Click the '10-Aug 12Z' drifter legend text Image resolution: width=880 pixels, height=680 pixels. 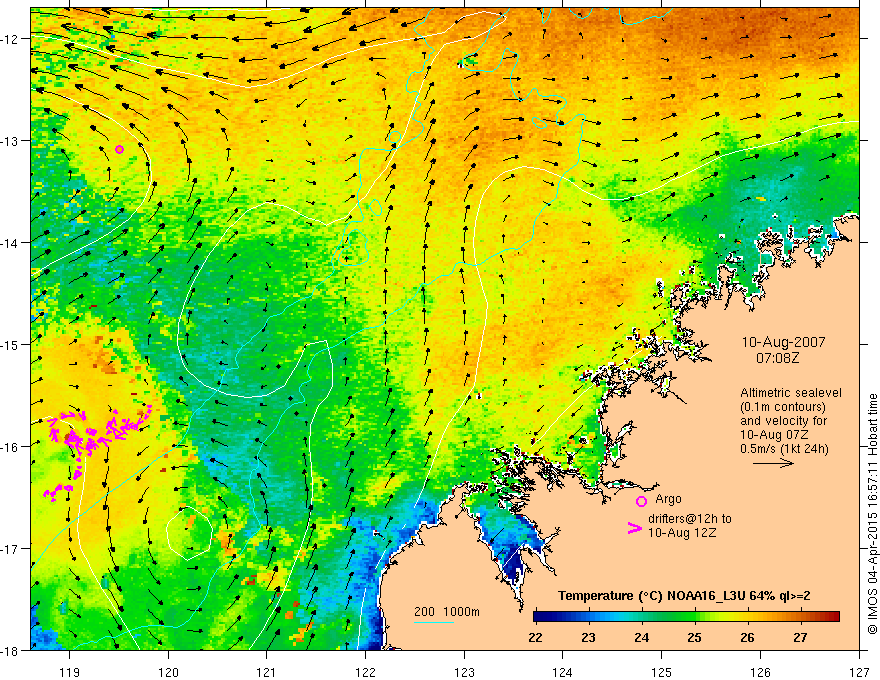(682, 533)
